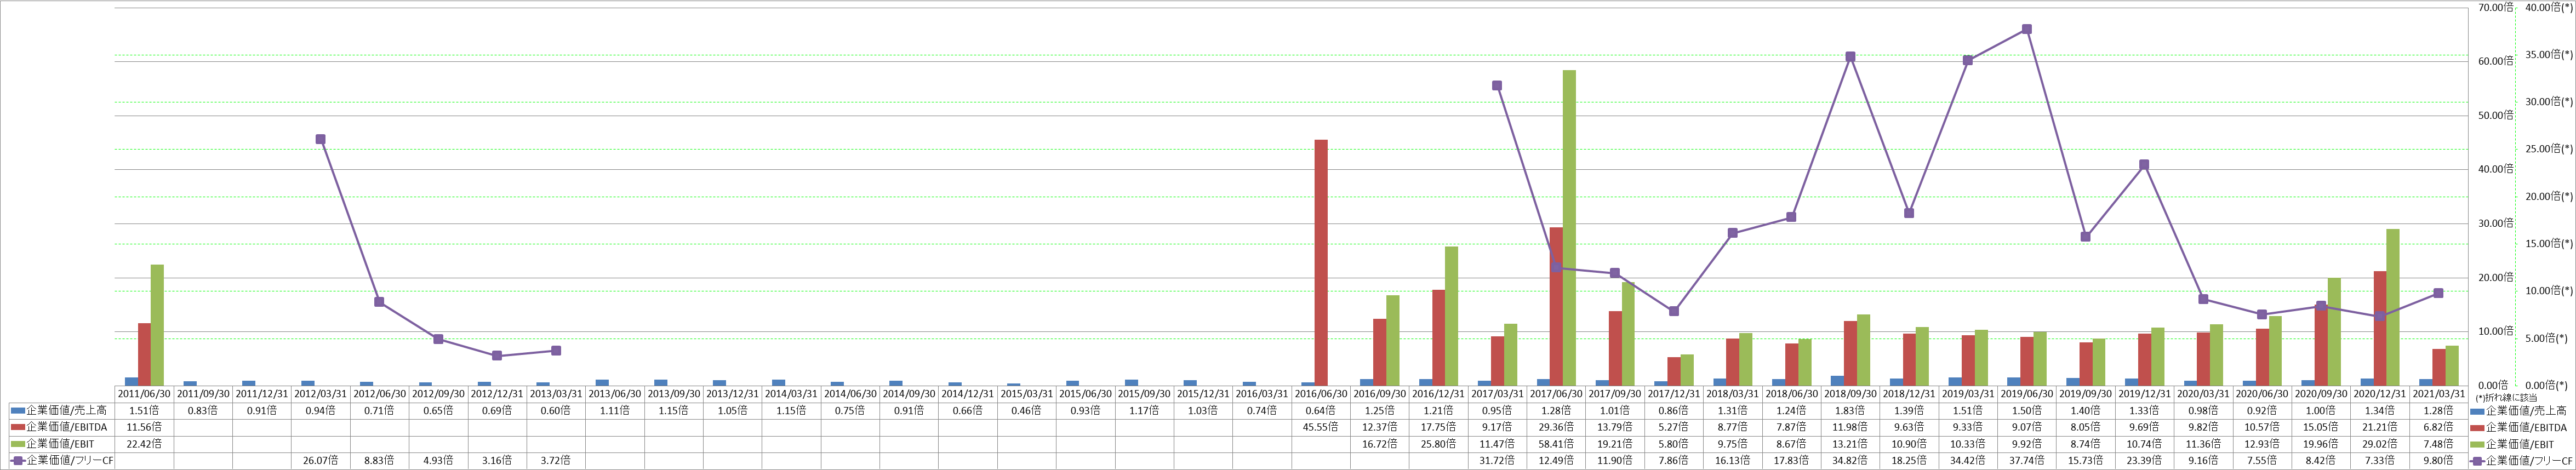Viewport: 2576px width, 470px height.
Task: Select the 2021/03/31 date column header
Action: (2438, 394)
